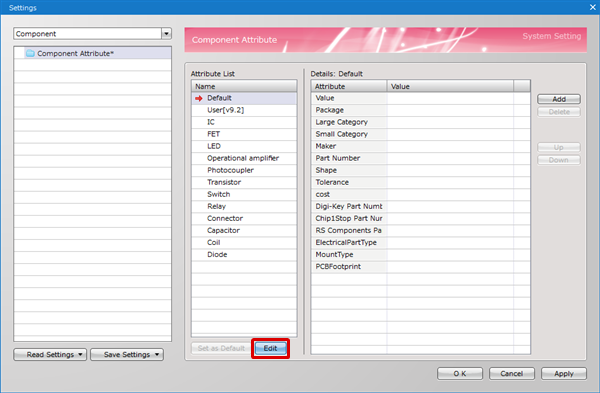Image resolution: width=600 pixels, height=393 pixels.
Task: Select the Package attribute row
Action: [x=421, y=110]
